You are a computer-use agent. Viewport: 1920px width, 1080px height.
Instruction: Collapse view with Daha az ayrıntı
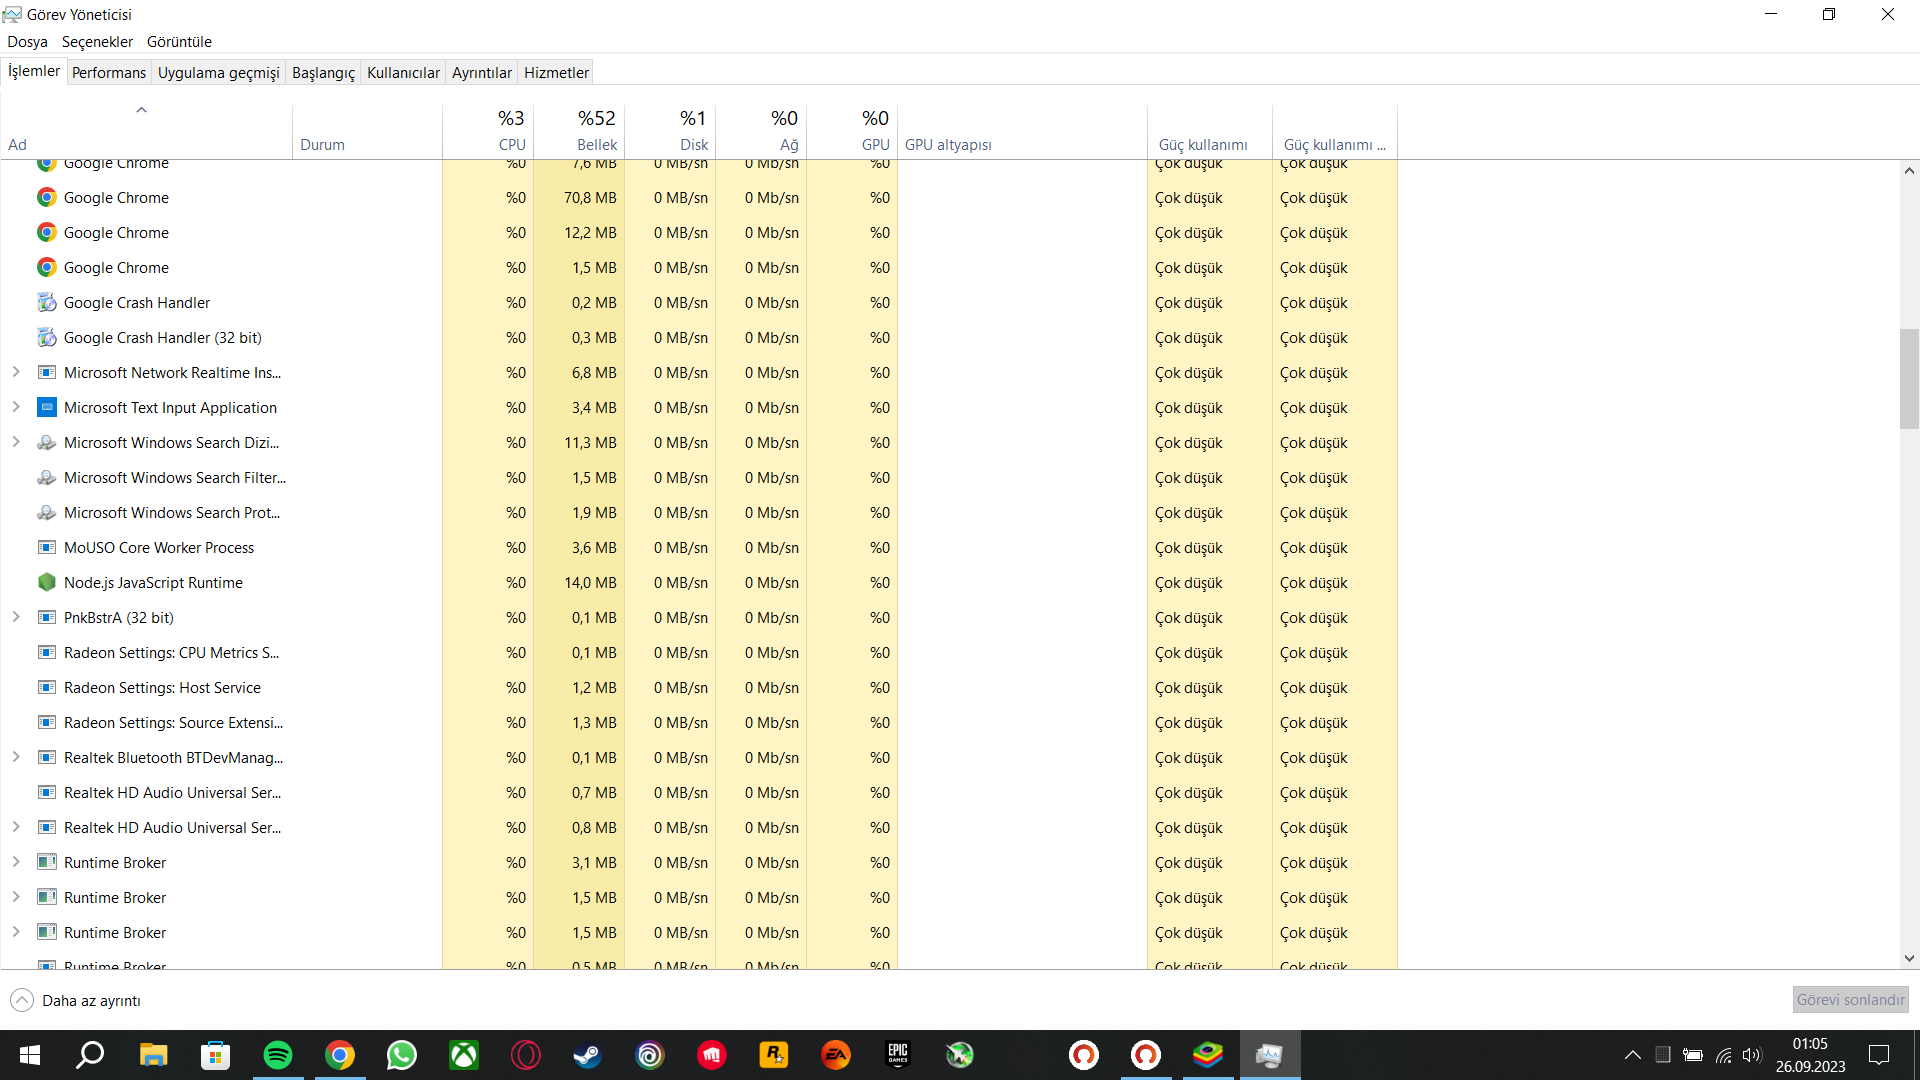pyautogui.click(x=75, y=1000)
